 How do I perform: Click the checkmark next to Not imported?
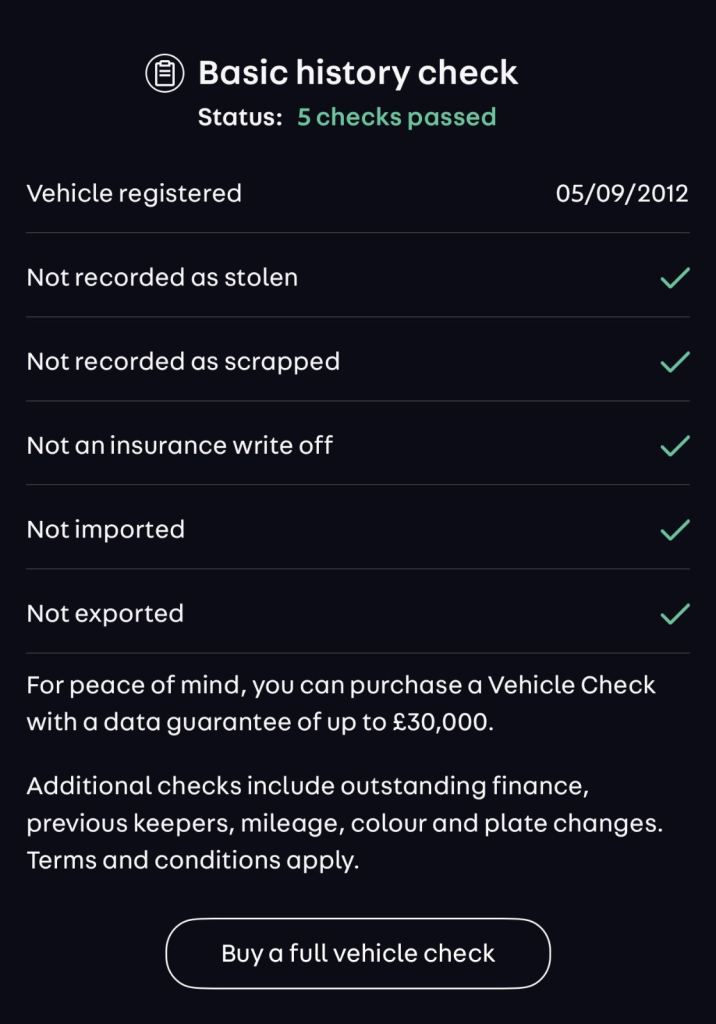click(676, 529)
